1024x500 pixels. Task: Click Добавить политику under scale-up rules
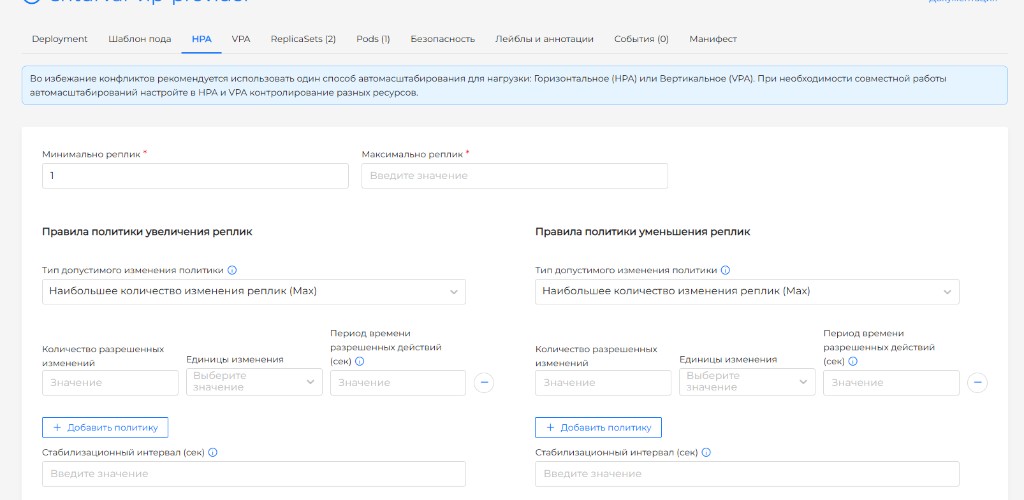coord(105,428)
